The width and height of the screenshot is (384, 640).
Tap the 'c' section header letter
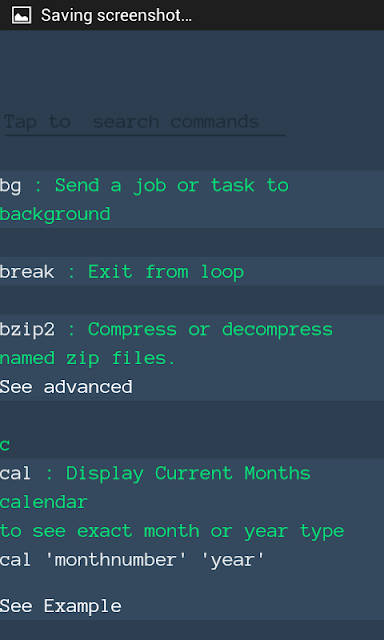5,445
